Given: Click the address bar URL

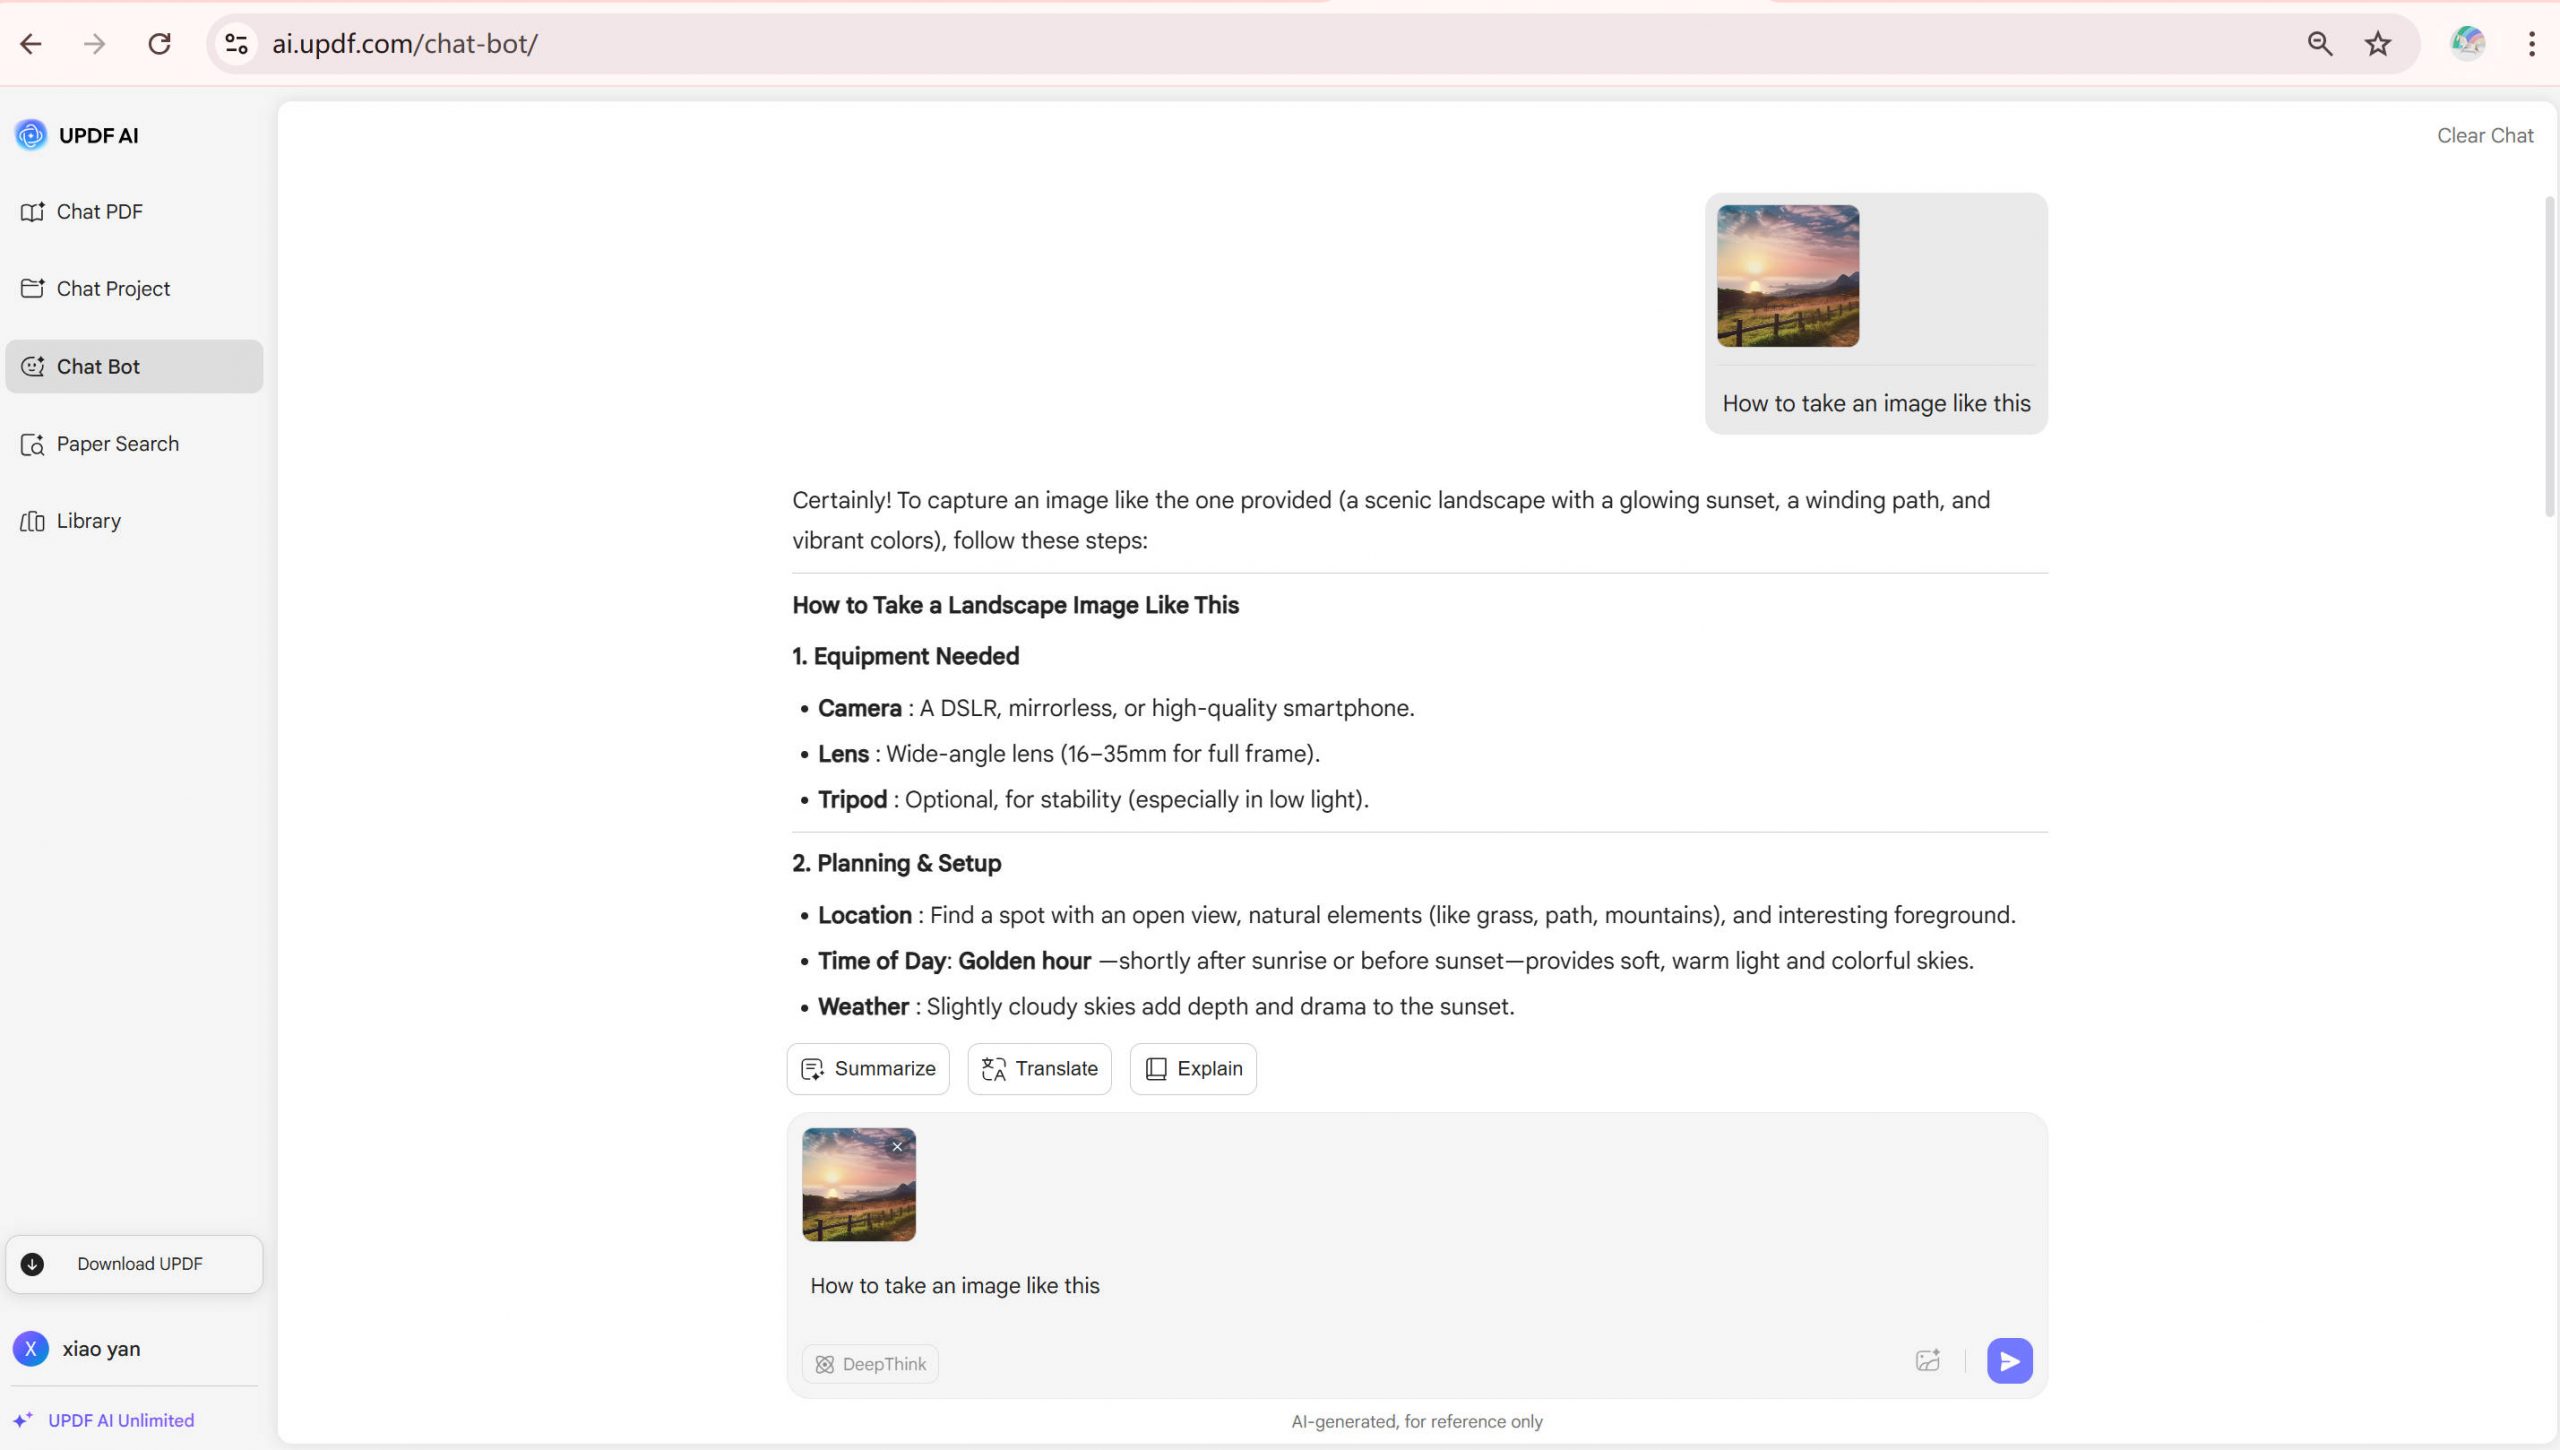Looking at the screenshot, I should click(x=405, y=44).
